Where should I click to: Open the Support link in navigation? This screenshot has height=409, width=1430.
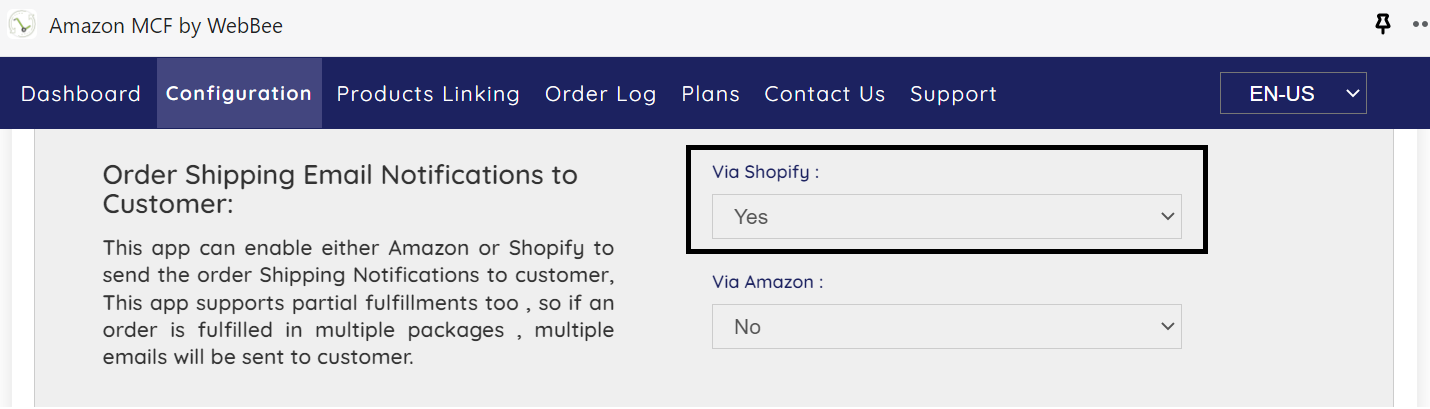[953, 94]
